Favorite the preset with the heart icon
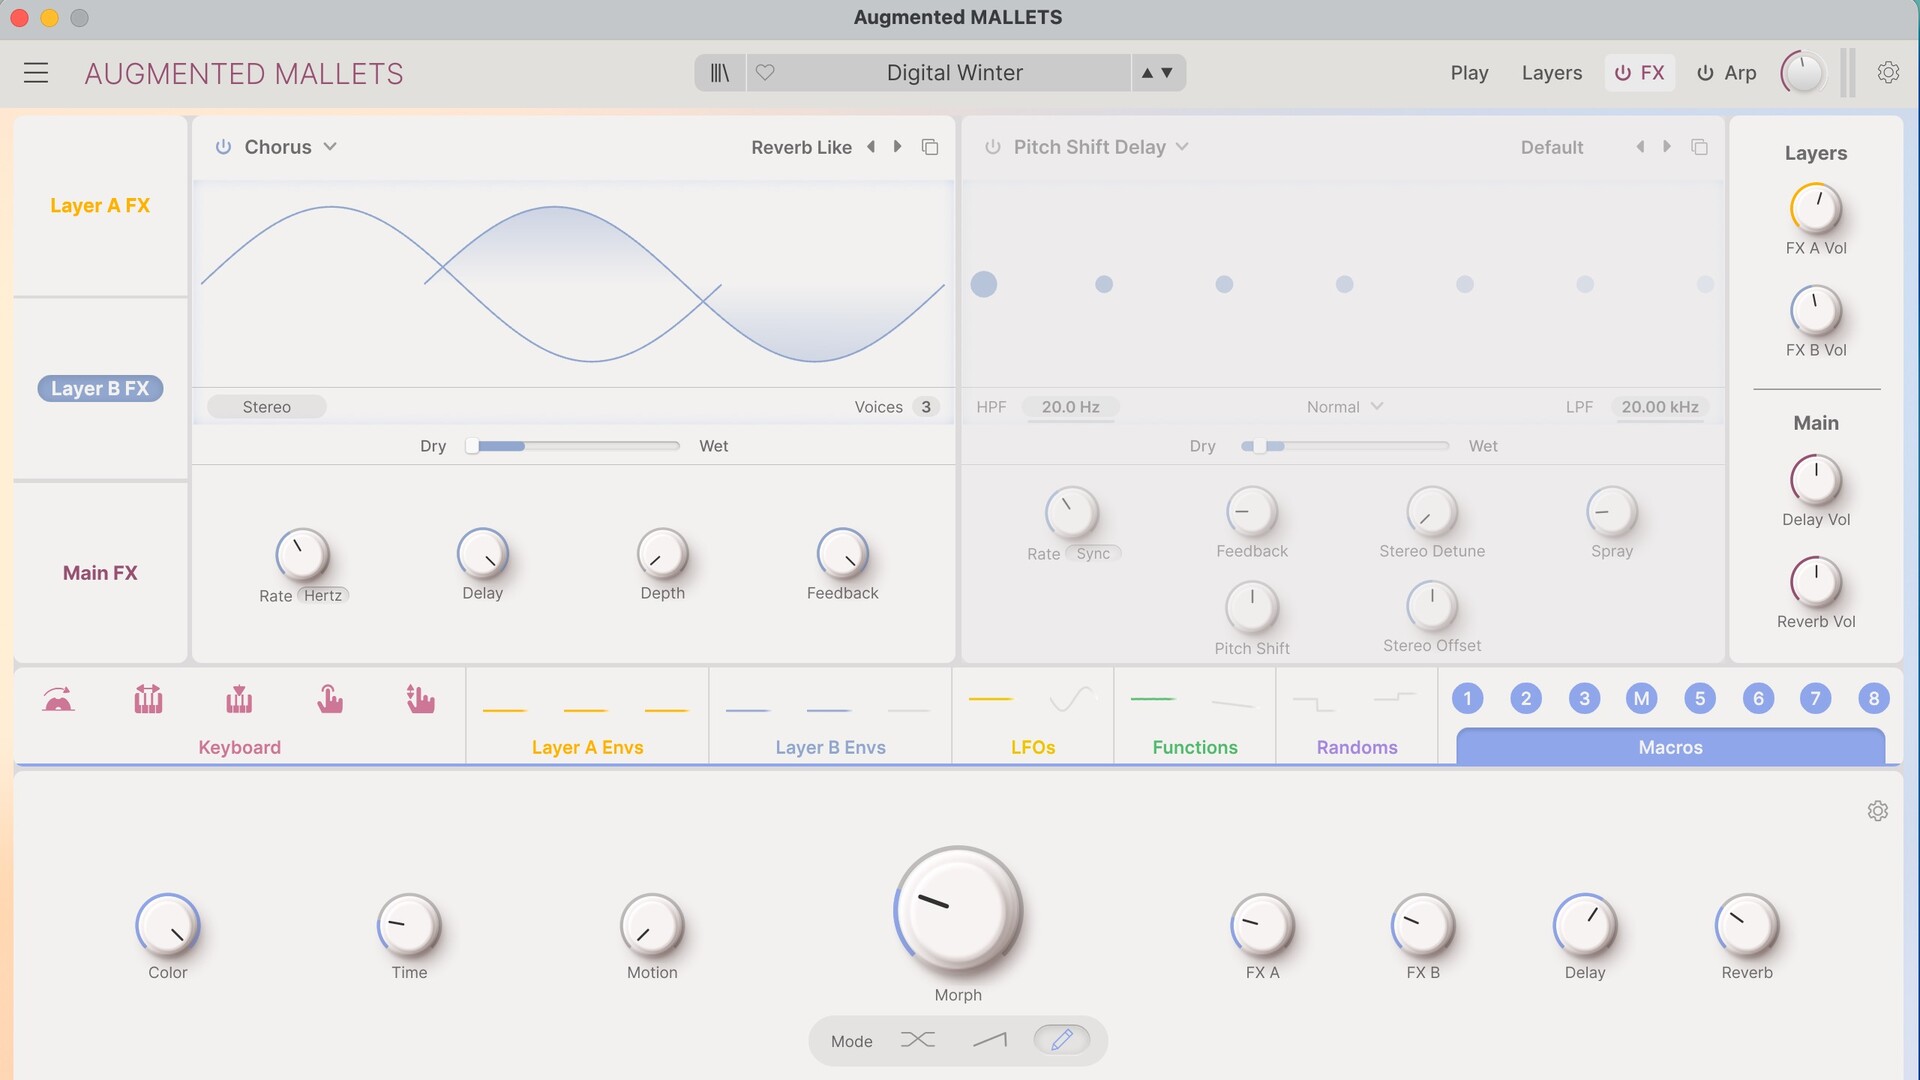Viewport: 1920px width, 1080px height. pos(765,73)
